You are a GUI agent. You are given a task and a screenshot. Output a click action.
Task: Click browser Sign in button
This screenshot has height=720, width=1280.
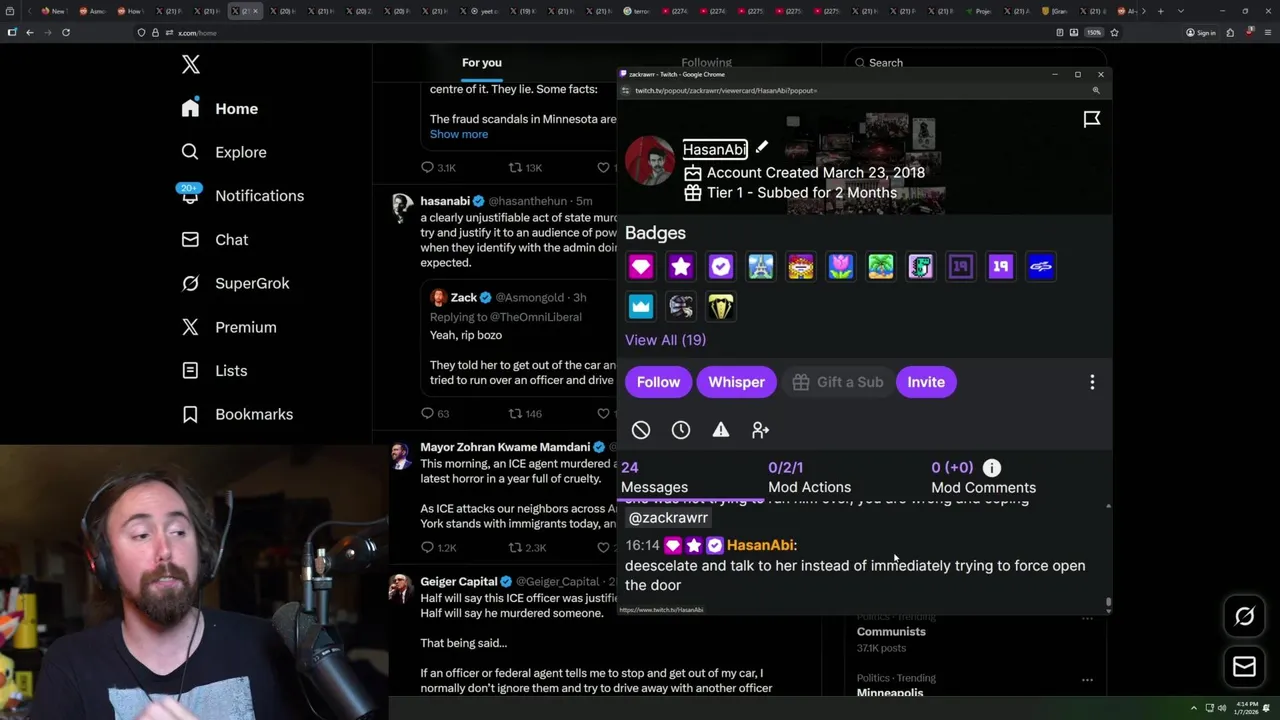(x=1201, y=33)
